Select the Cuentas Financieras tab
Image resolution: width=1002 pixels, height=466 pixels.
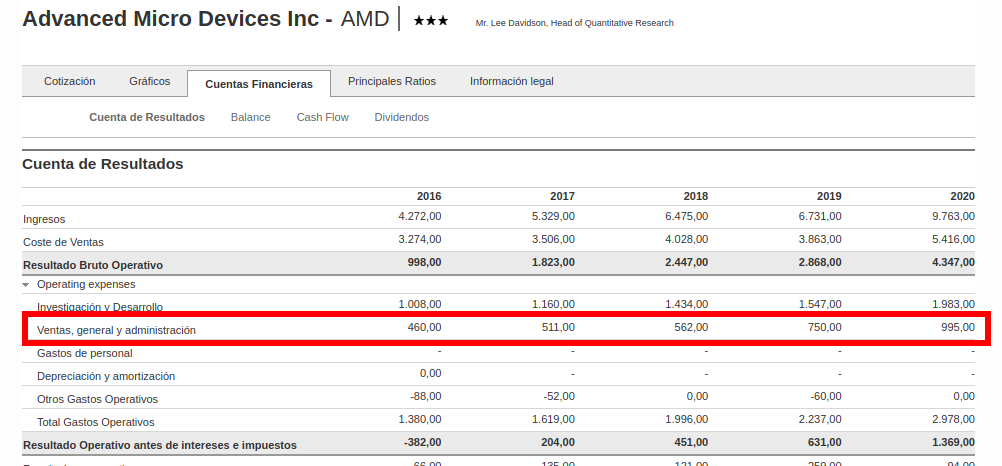pos(259,84)
